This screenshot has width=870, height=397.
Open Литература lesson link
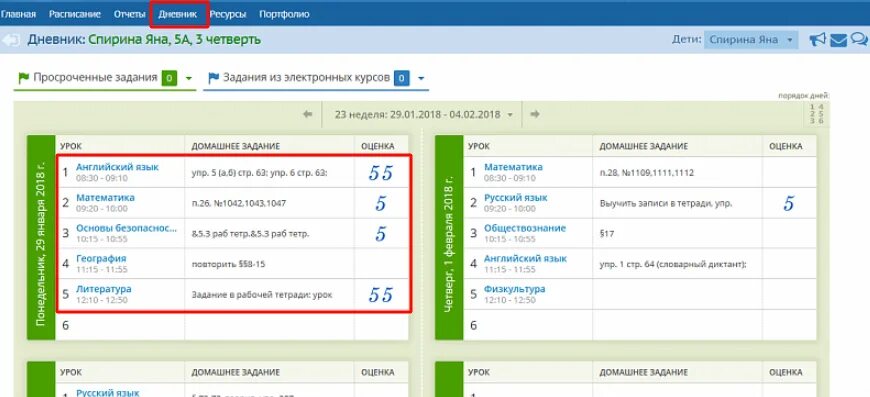[x=104, y=289]
